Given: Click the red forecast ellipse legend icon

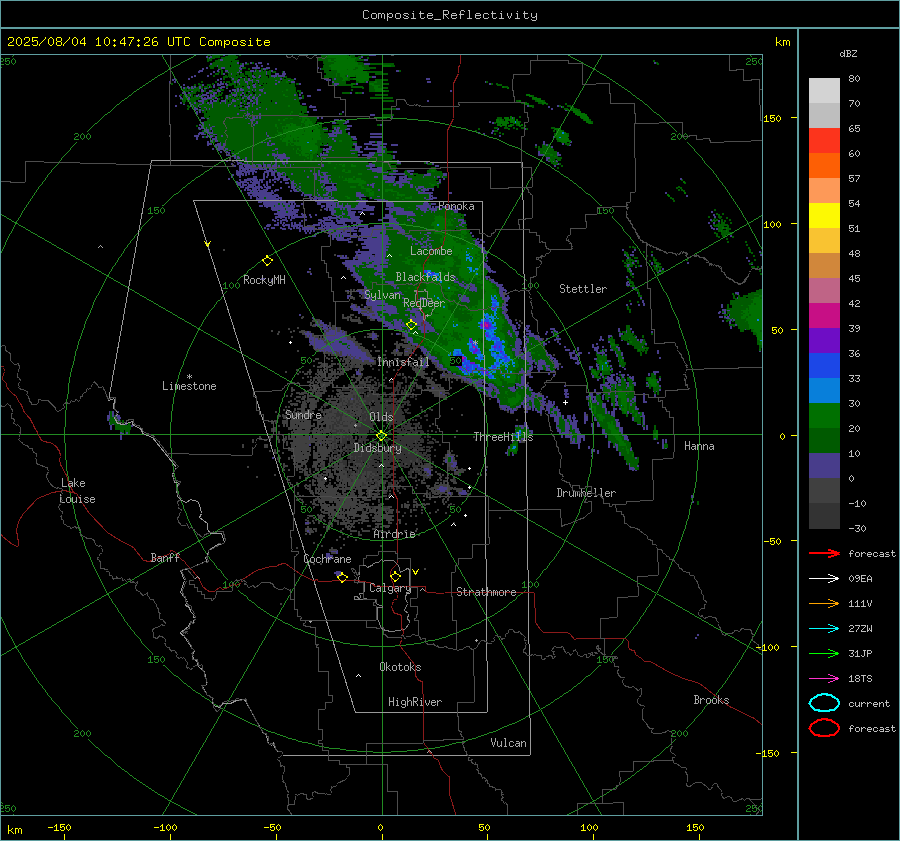Looking at the screenshot, I should 824,728.
